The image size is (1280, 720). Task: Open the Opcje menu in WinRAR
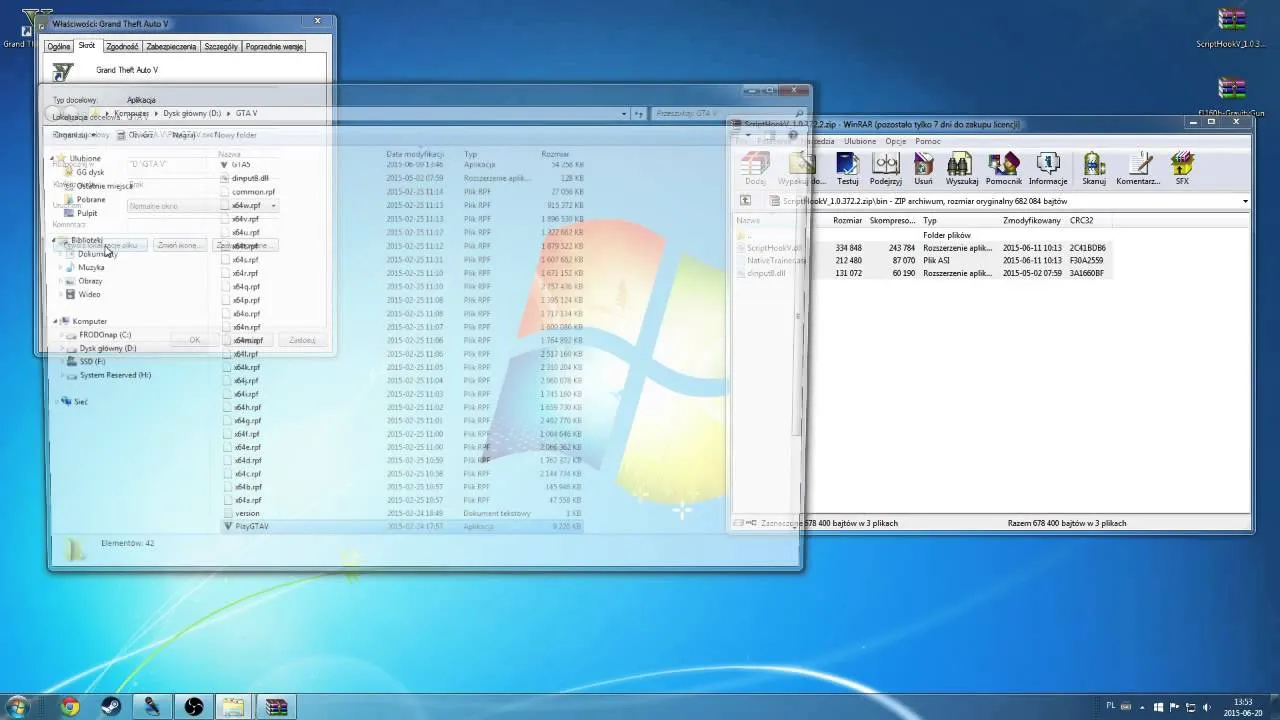(895, 141)
